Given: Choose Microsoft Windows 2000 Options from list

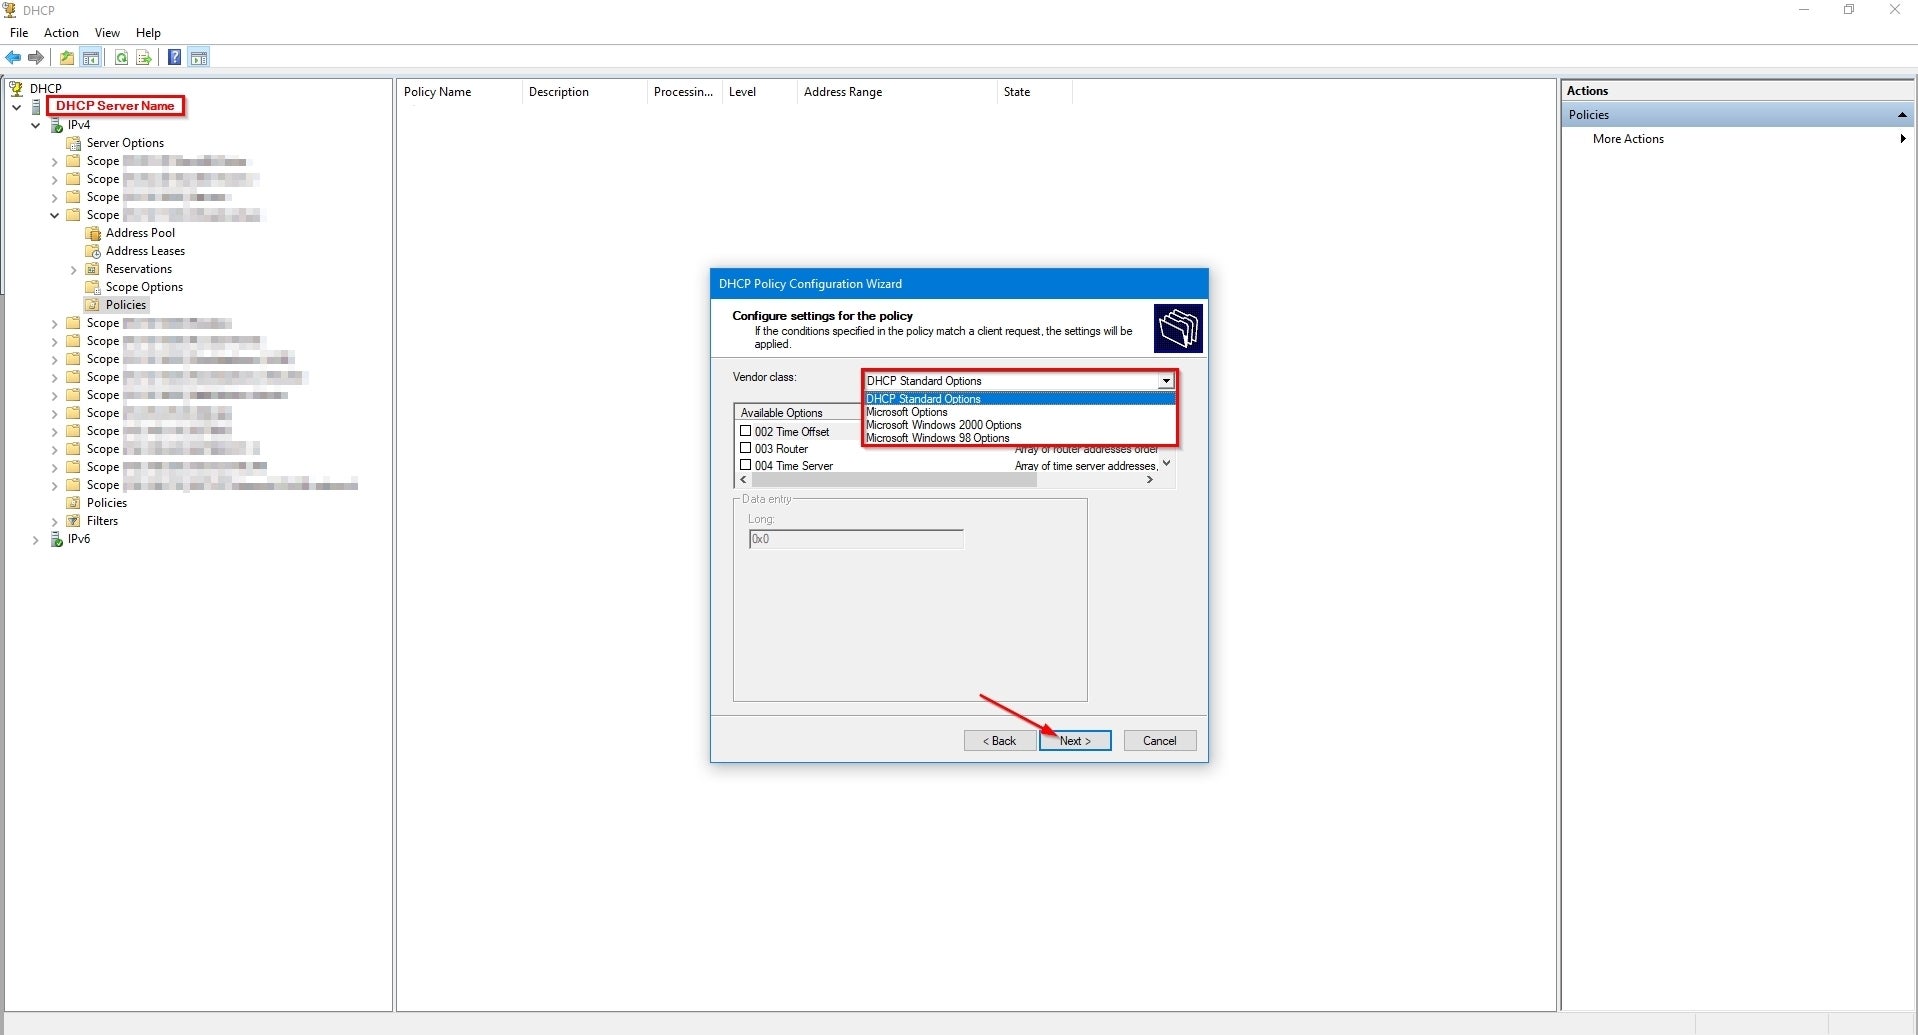Looking at the screenshot, I should click(943, 425).
